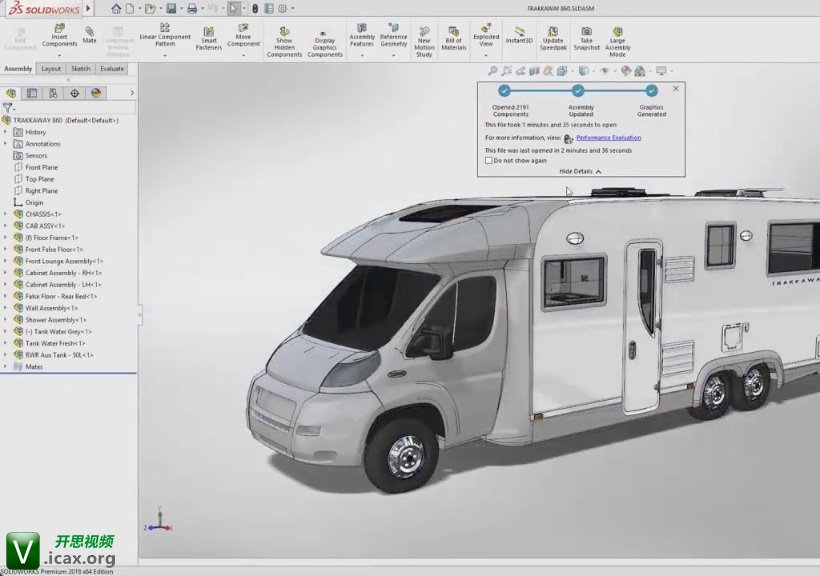Open the Smart Fasteners tool
This screenshot has width=820, height=576.
[209, 38]
